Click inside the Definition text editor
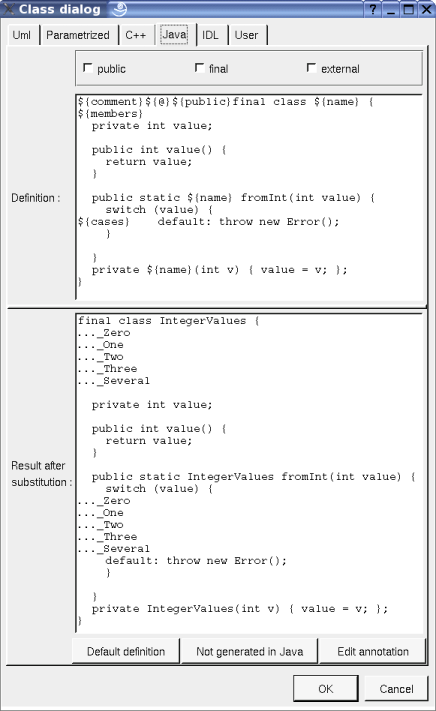This screenshot has width=436, height=711. coord(249,197)
